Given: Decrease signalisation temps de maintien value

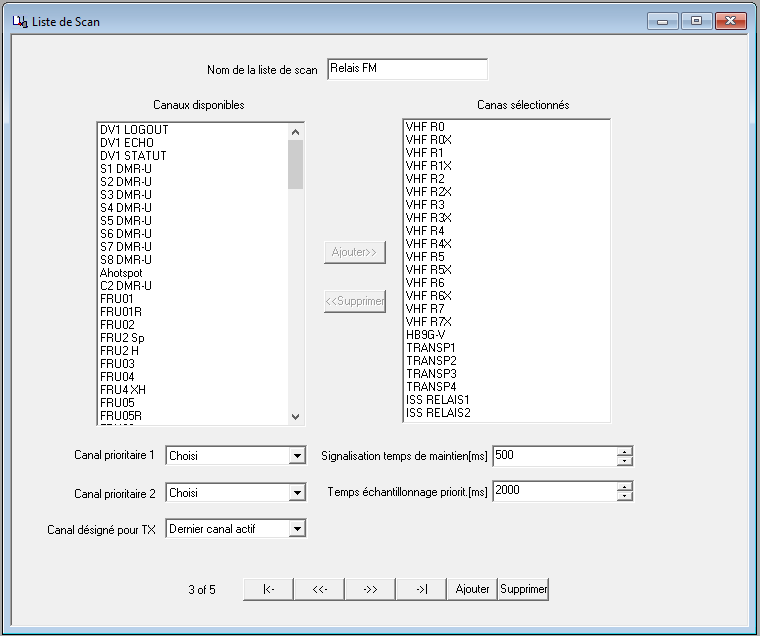Looking at the screenshot, I should (x=625, y=461).
